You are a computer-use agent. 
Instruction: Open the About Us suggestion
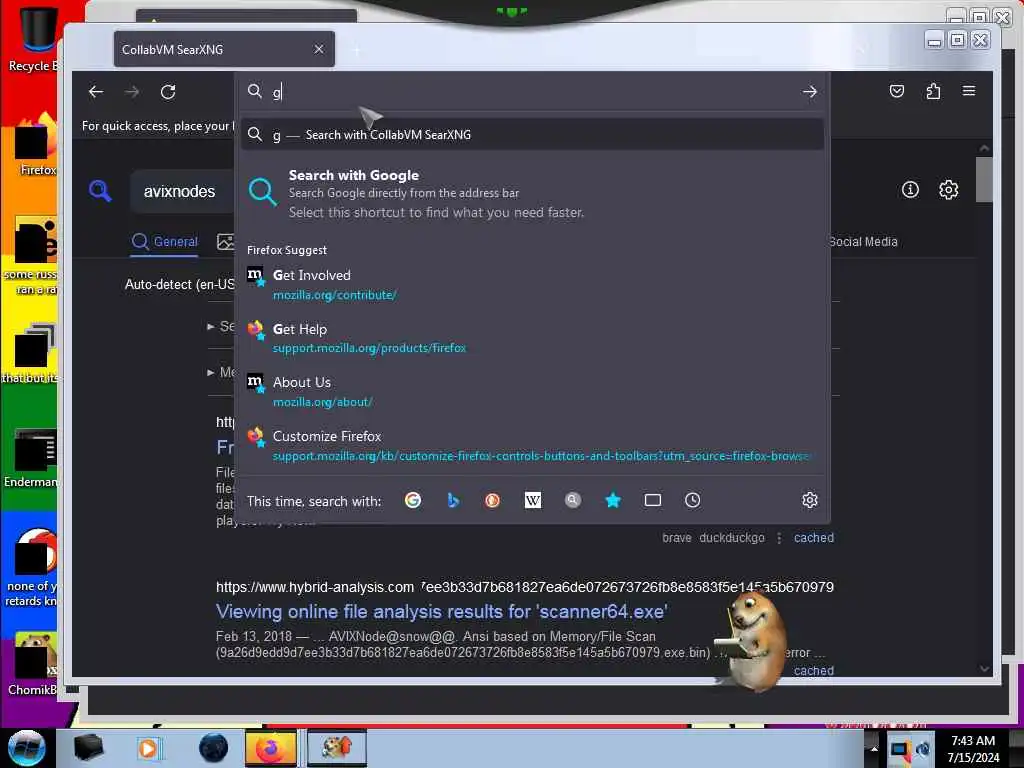click(x=532, y=391)
